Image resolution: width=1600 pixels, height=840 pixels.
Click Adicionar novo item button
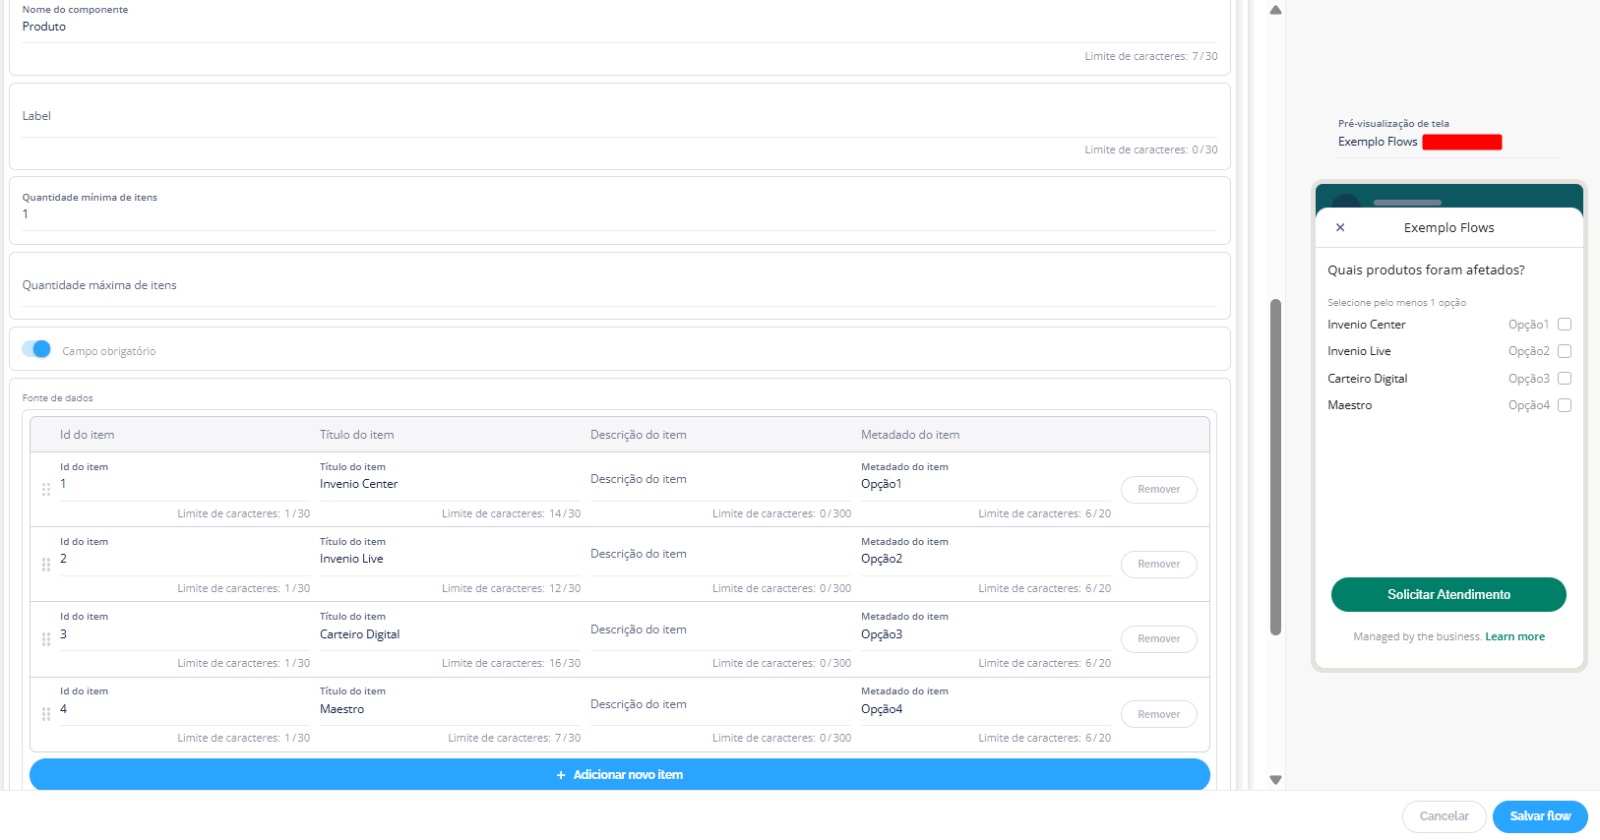click(x=619, y=775)
